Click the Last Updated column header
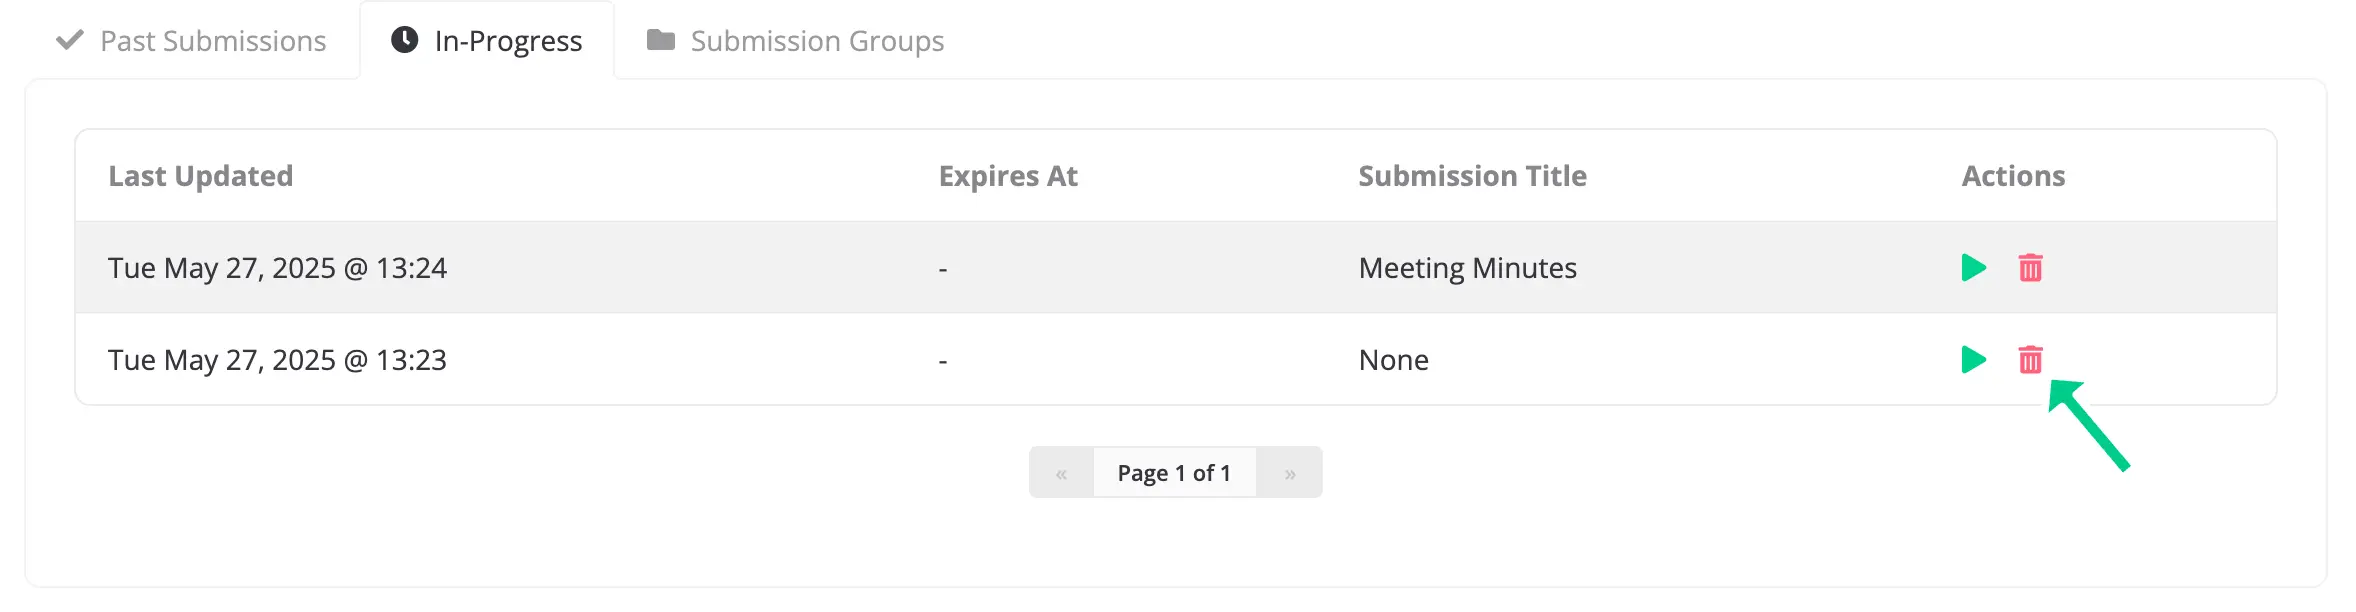 coord(201,176)
